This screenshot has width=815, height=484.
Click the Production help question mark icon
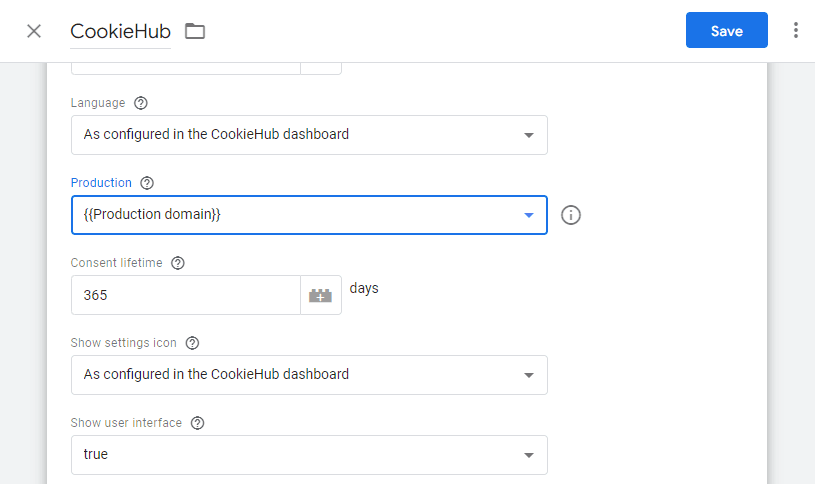[147, 183]
